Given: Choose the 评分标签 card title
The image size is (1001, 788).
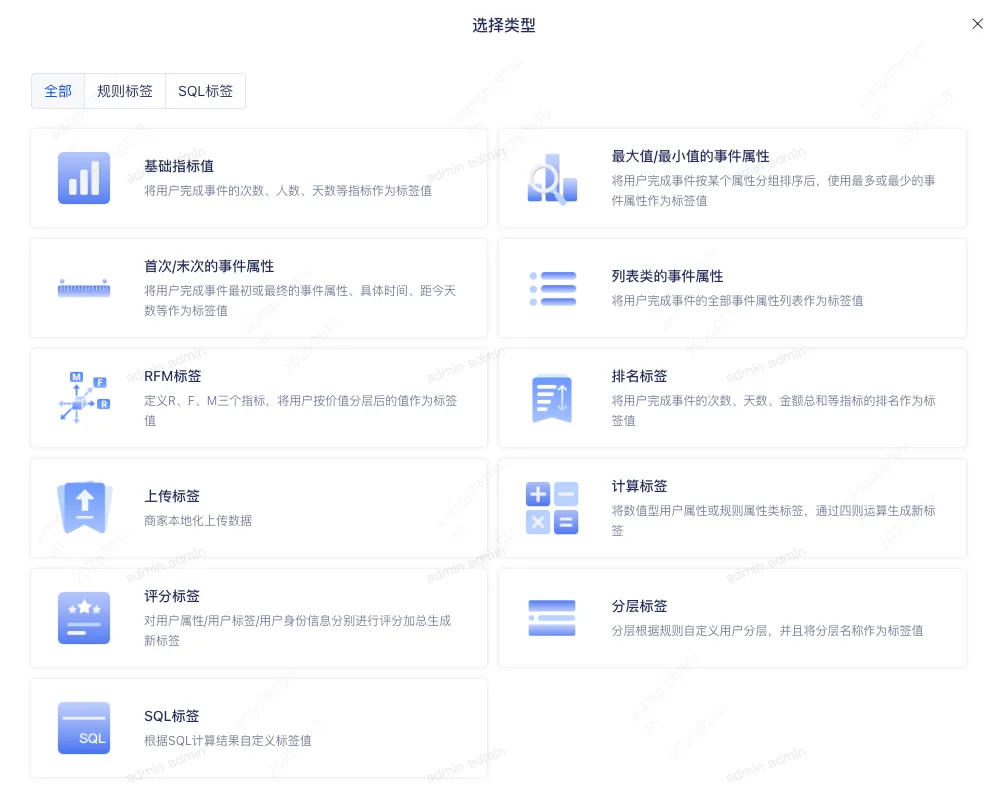Looking at the screenshot, I should coord(172,596).
